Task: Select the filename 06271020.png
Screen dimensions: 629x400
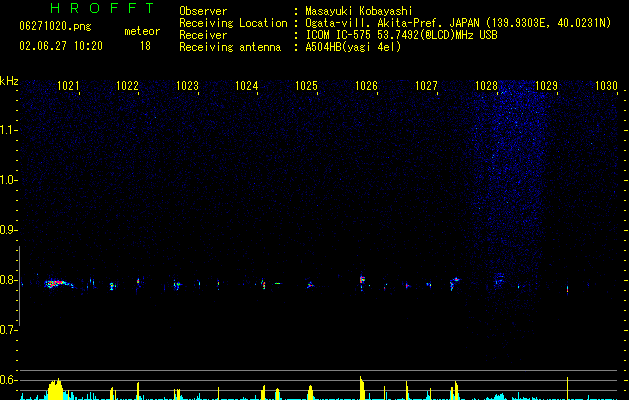Action: click(x=55, y=27)
